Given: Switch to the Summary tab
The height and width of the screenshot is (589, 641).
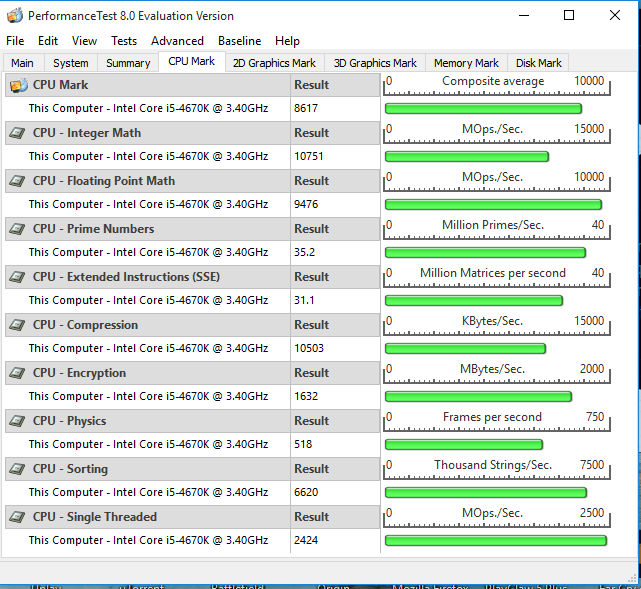Looking at the screenshot, I should pyautogui.click(x=128, y=63).
